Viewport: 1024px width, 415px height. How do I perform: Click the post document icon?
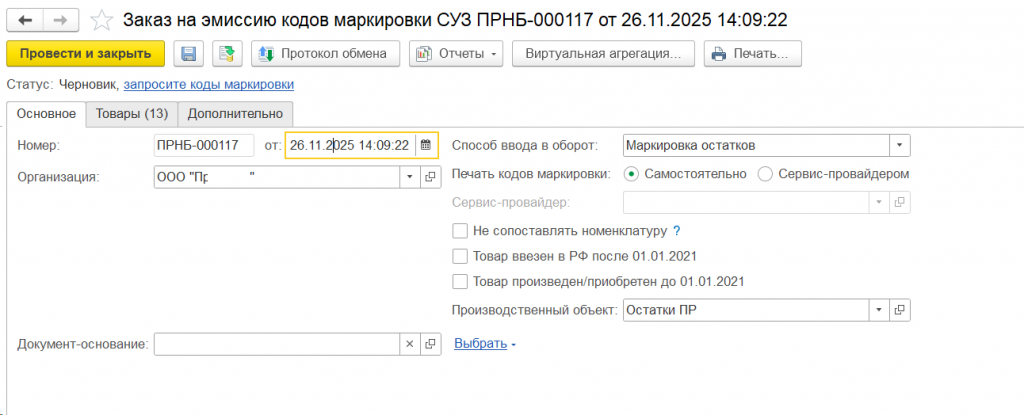click(227, 54)
